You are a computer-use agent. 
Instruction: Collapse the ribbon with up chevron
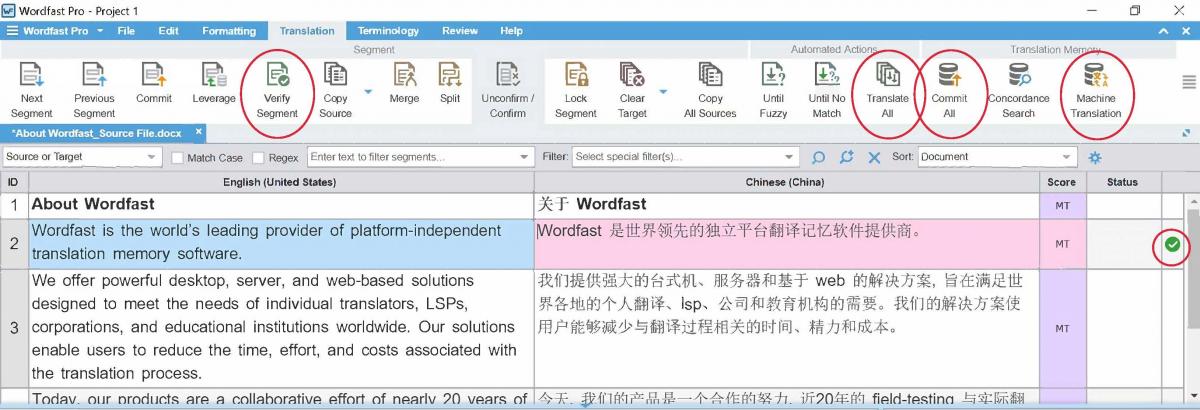[x=1161, y=31]
